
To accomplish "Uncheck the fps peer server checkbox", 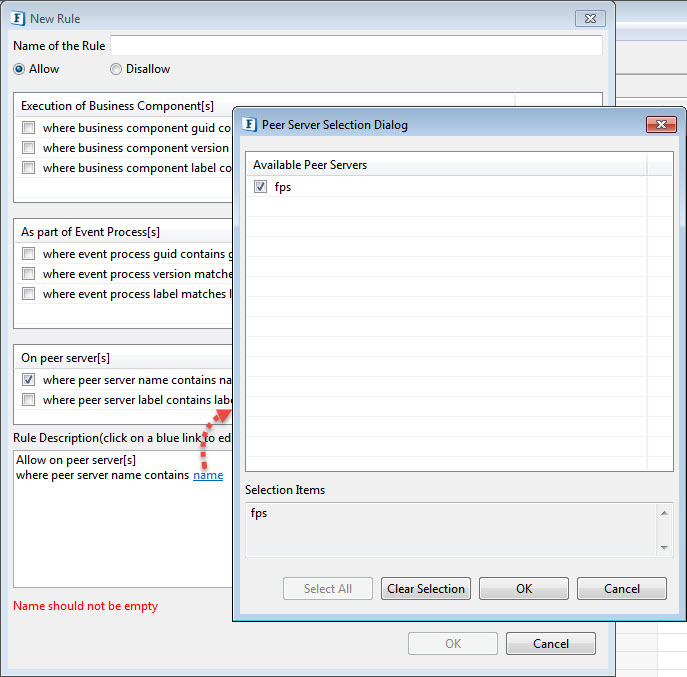I will [x=261, y=187].
